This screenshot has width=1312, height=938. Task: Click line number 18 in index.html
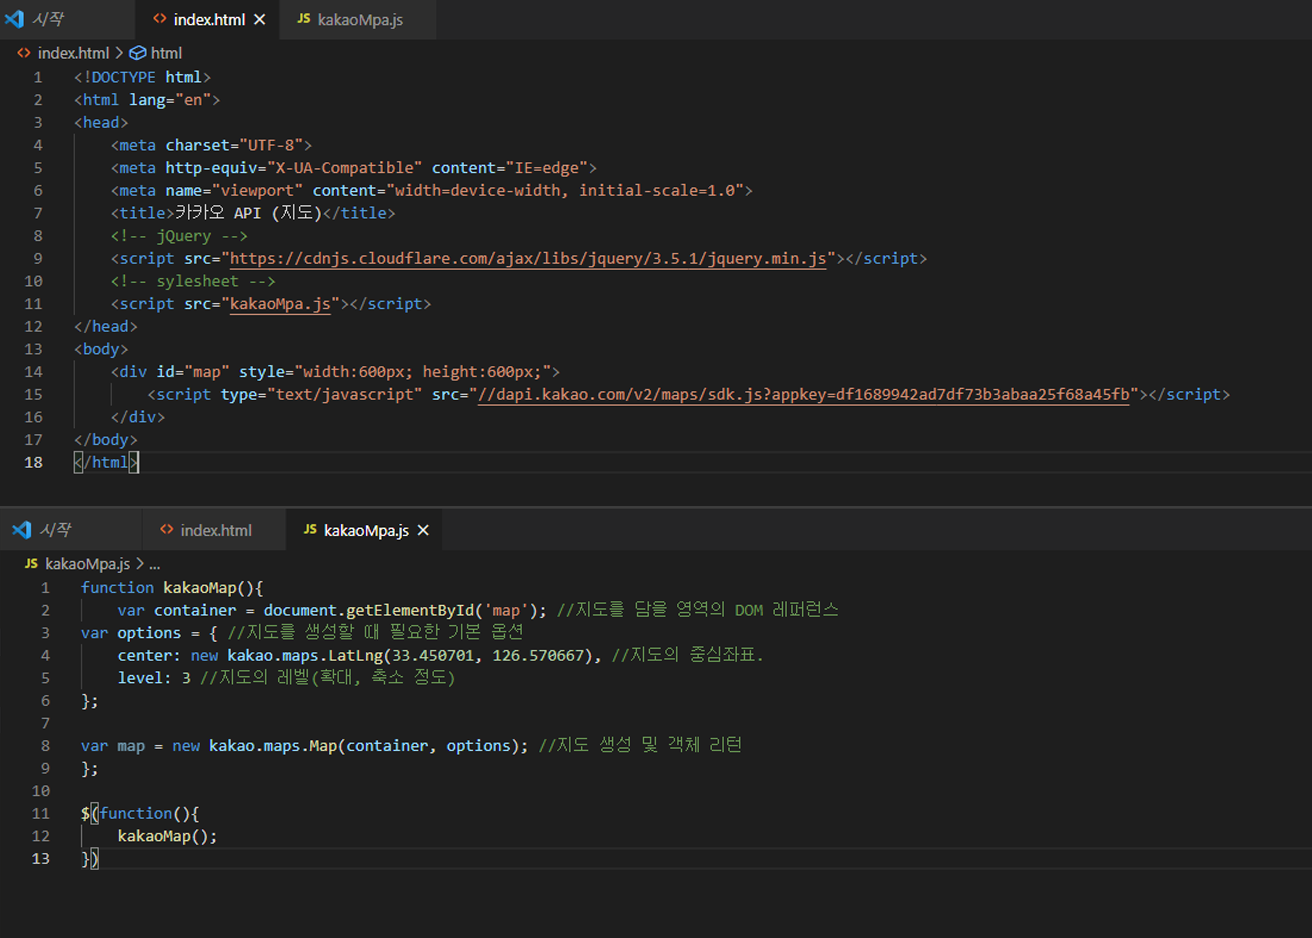tap(33, 463)
